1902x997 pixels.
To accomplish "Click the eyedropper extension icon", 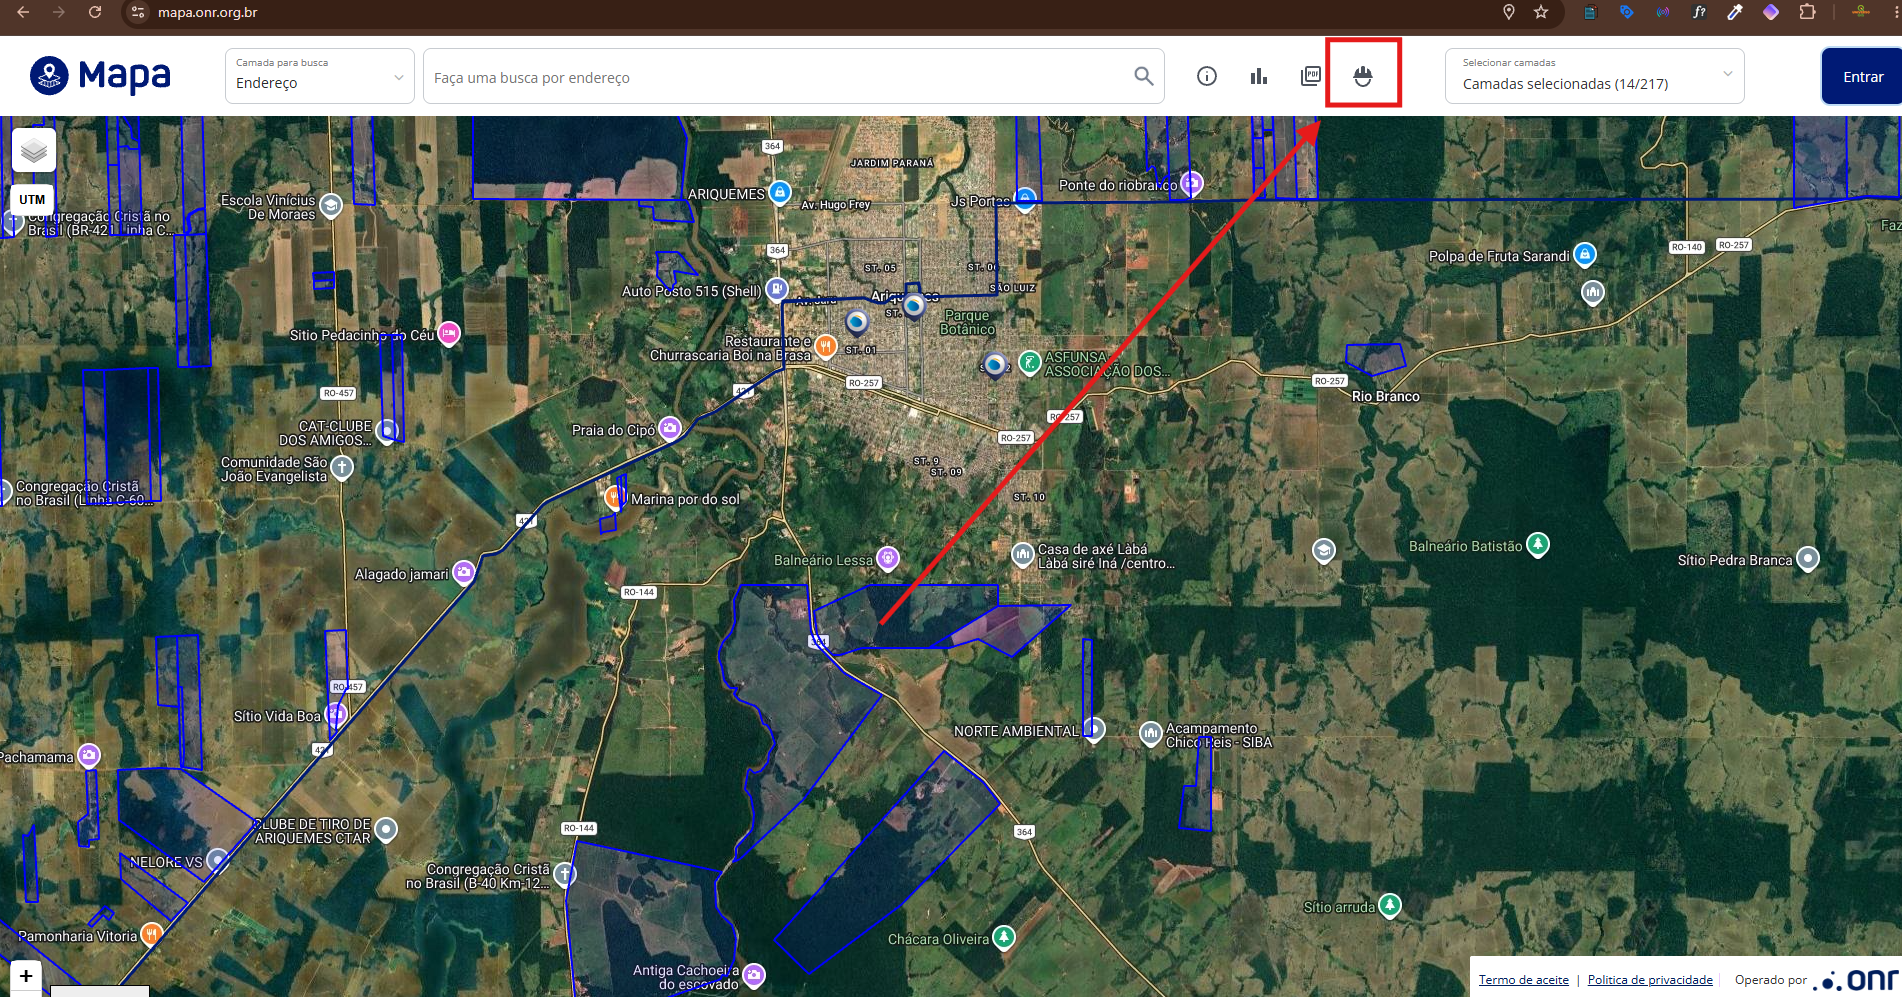I will click(x=1735, y=12).
